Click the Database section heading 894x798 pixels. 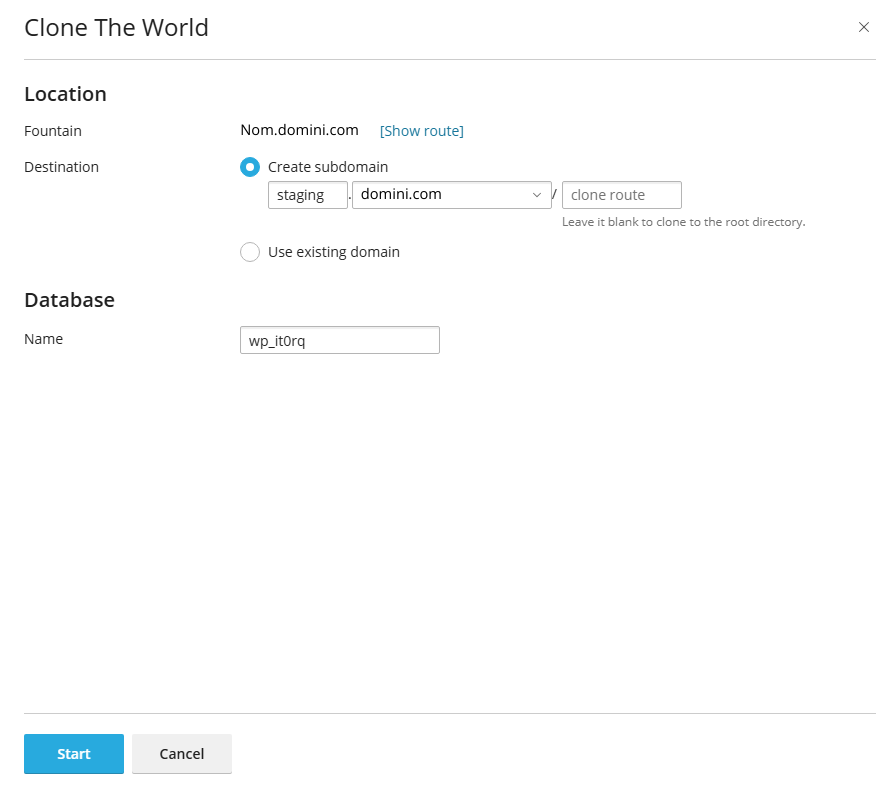tap(69, 300)
